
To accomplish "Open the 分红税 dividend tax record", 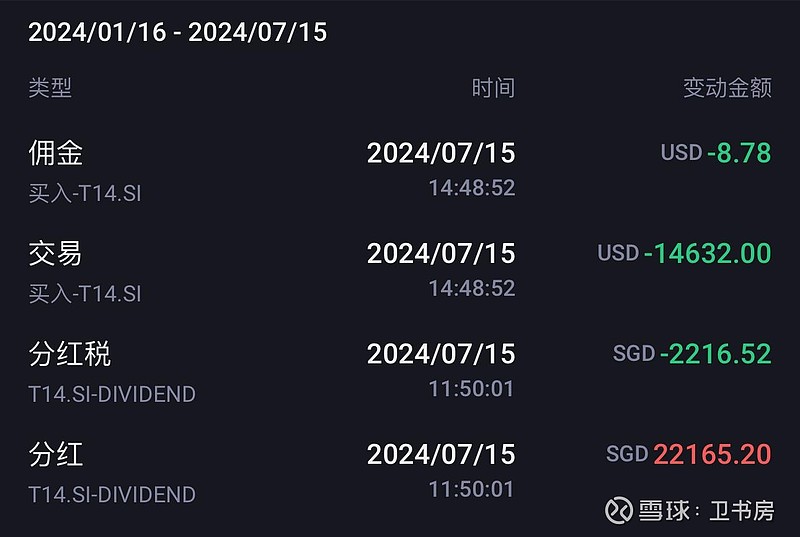I will click(x=400, y=372).
